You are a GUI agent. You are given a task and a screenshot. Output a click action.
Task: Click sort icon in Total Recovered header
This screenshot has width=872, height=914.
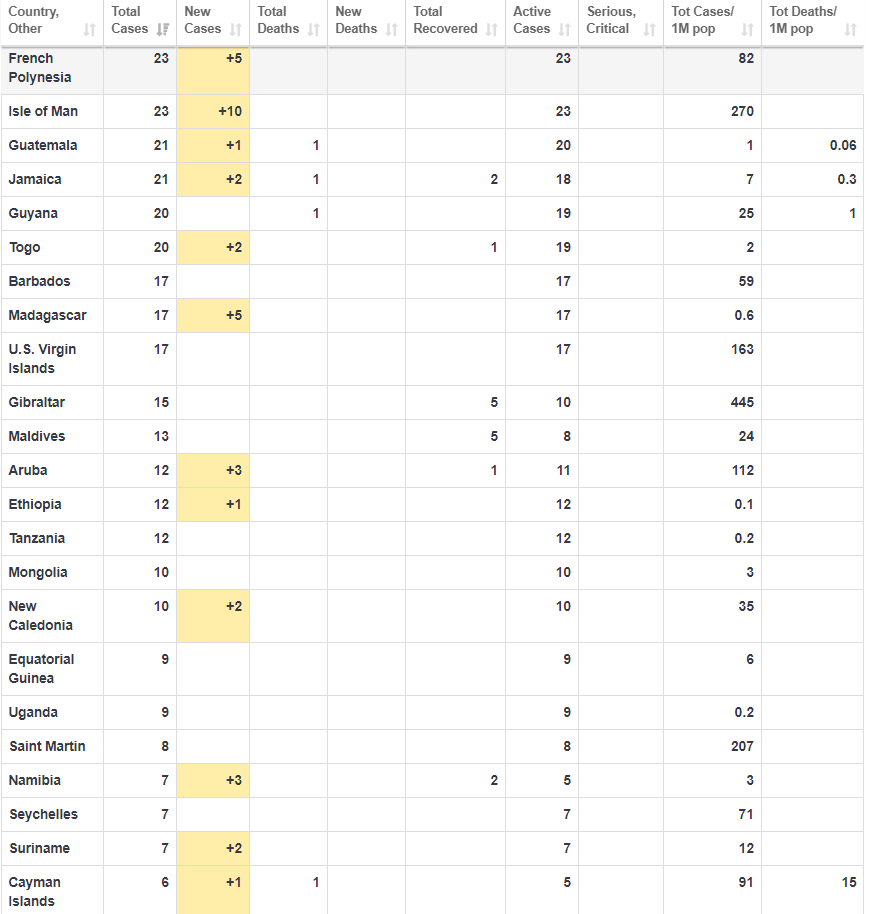click(492, 30)
